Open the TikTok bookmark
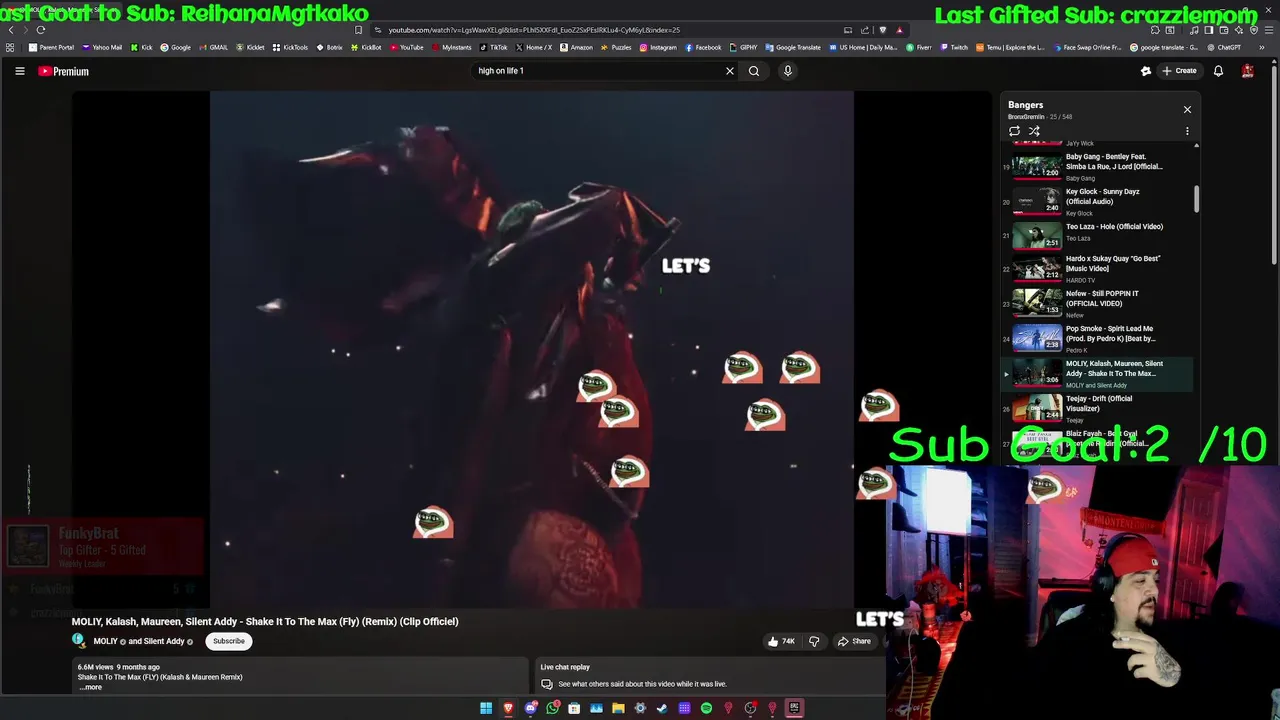 coord(493,47)
